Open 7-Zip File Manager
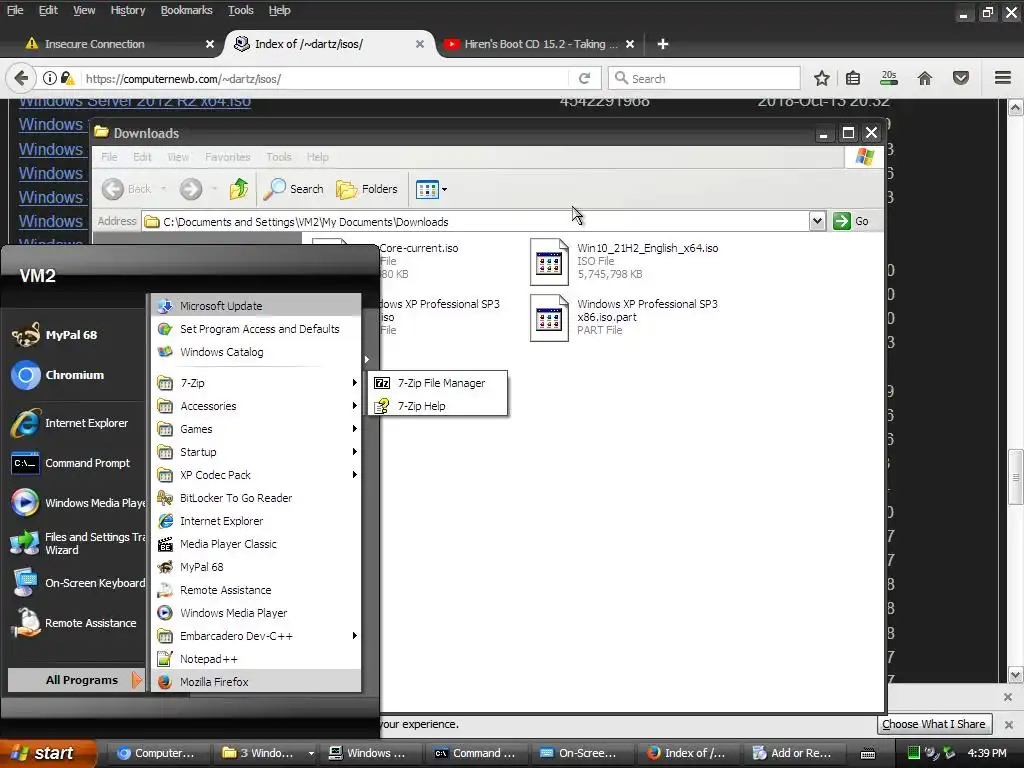The height and width of the screenshot is (768, 1024). [438, 383]
